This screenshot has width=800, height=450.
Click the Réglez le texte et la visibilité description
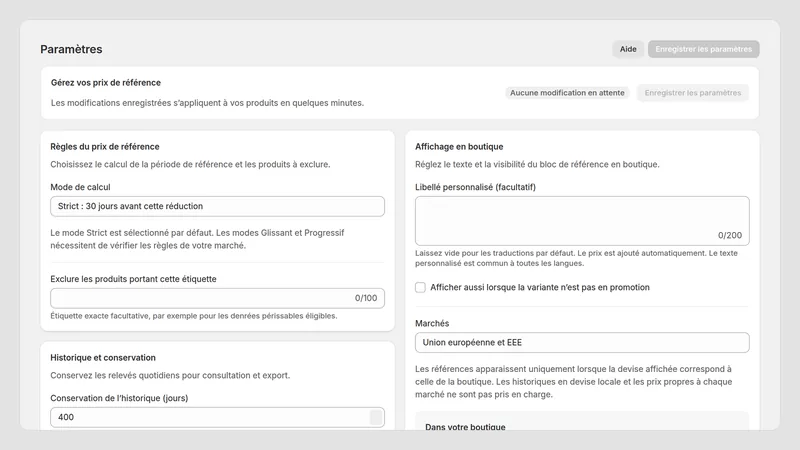537,164
